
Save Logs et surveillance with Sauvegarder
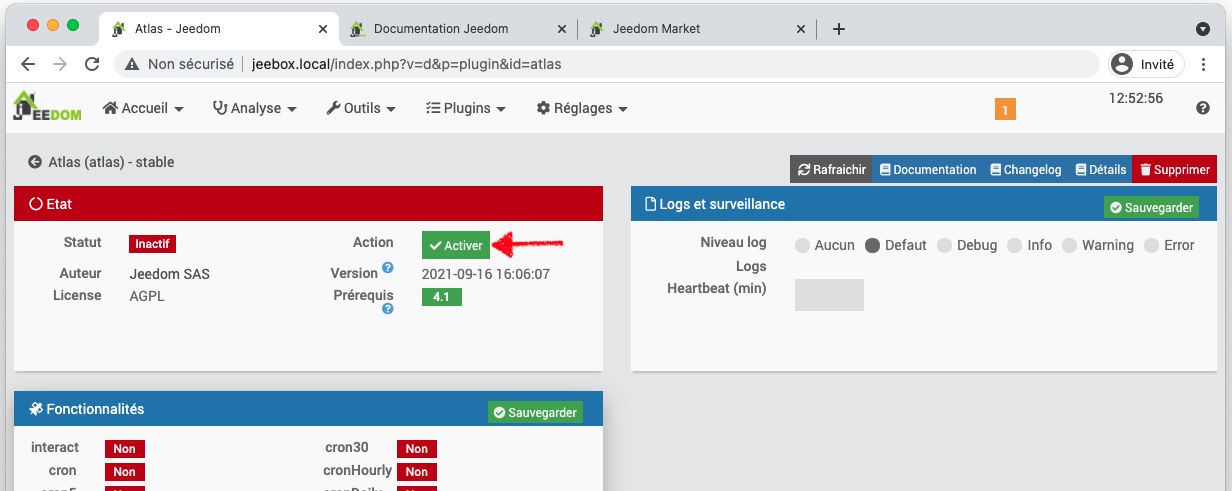pos(1151,207)
